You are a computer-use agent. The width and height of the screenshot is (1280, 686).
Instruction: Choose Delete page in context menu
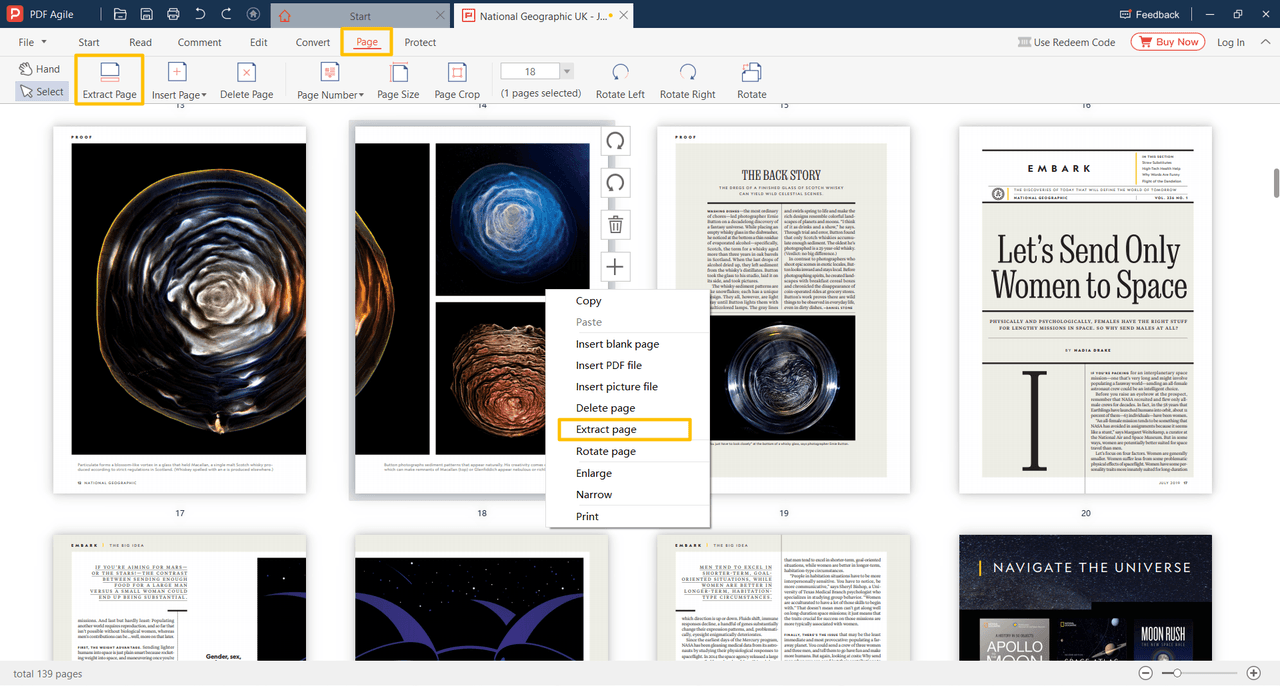click(x=628, y=408)
